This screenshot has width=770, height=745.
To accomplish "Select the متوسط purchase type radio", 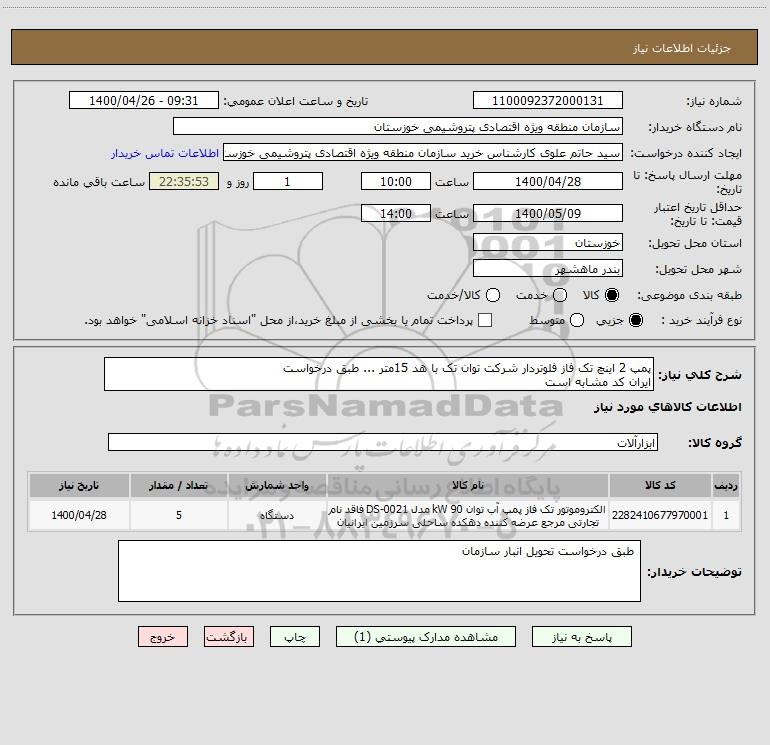I will click(x=577, y=320).
